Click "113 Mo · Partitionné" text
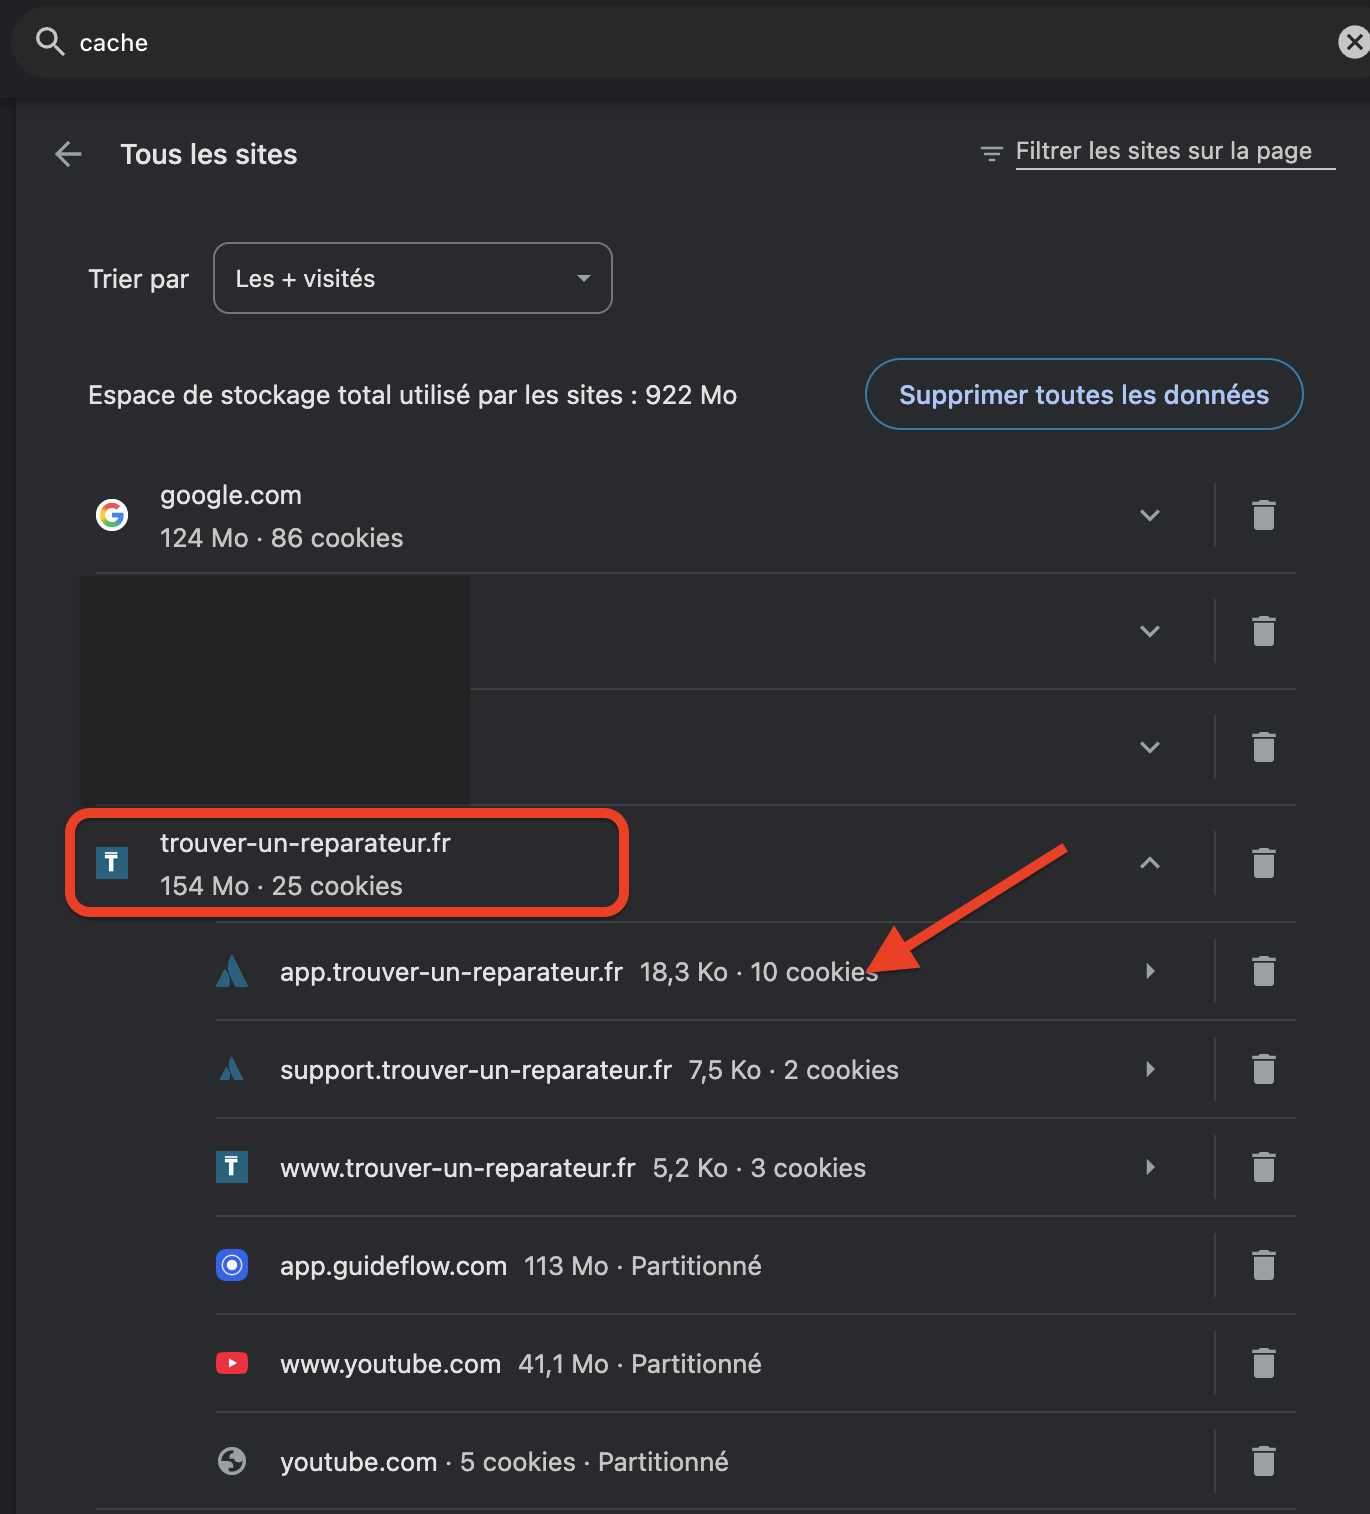The width and height of the screenshot is (1370, 1514). tap(643, 1266)
